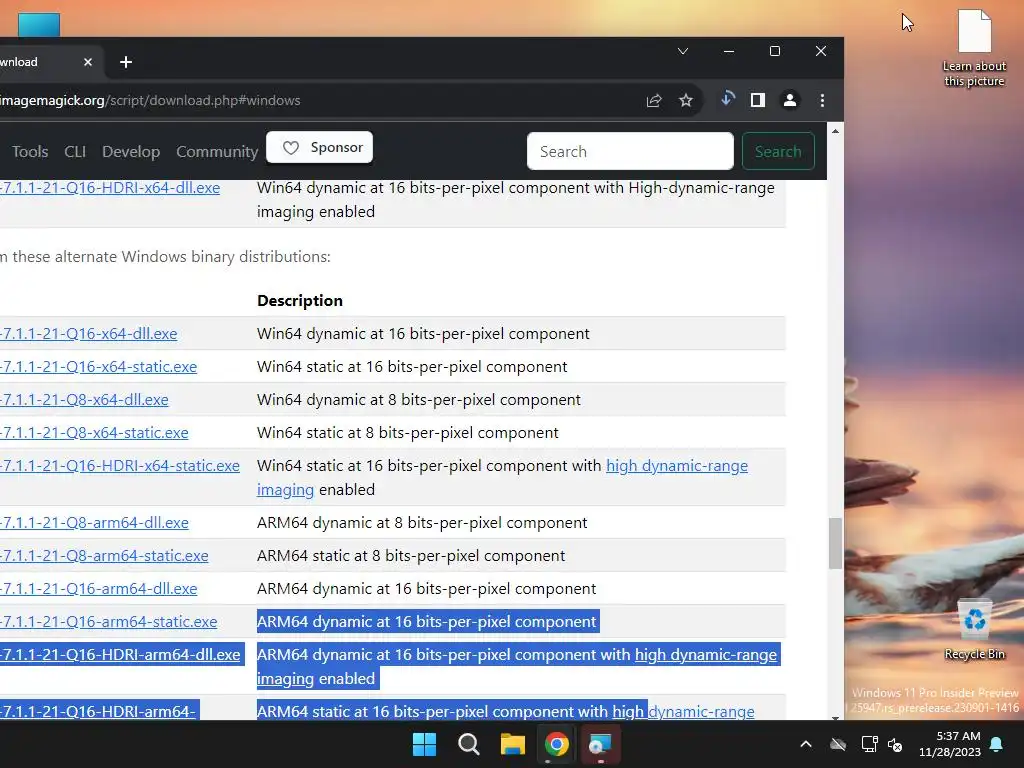Open the Tools navigation menu
This screenshot has width=1024, height=768.
(30, 152)
